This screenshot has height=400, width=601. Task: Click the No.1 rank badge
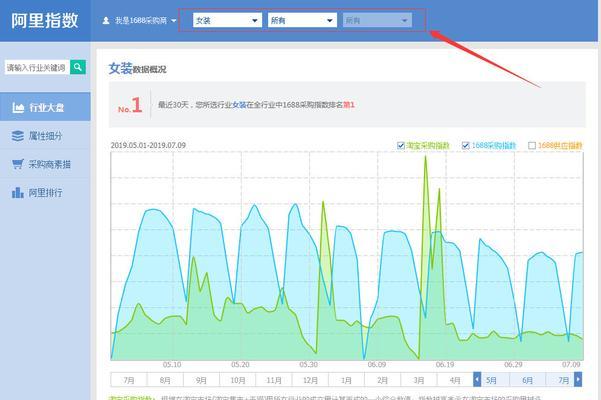[x=130, y=105]
